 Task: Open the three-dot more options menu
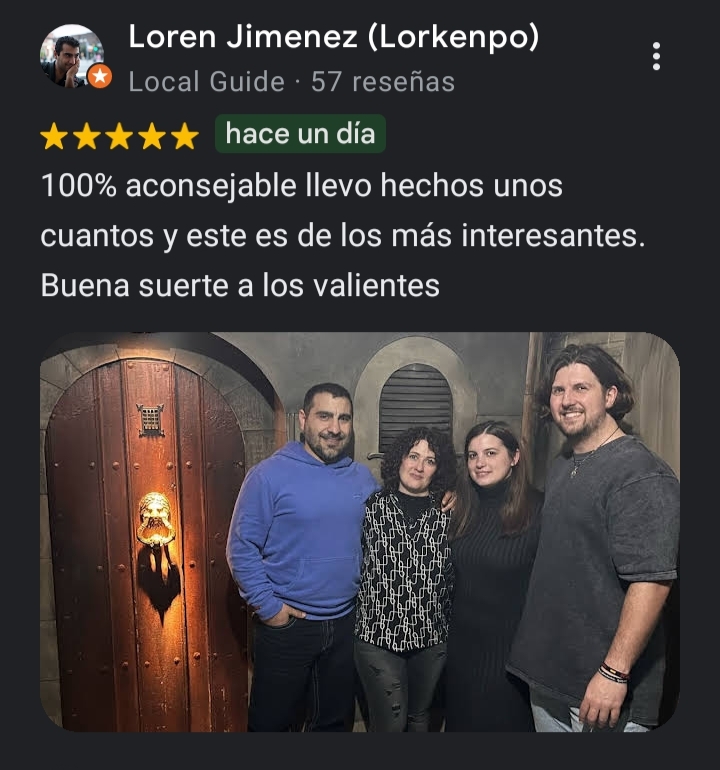pos(656,56)
